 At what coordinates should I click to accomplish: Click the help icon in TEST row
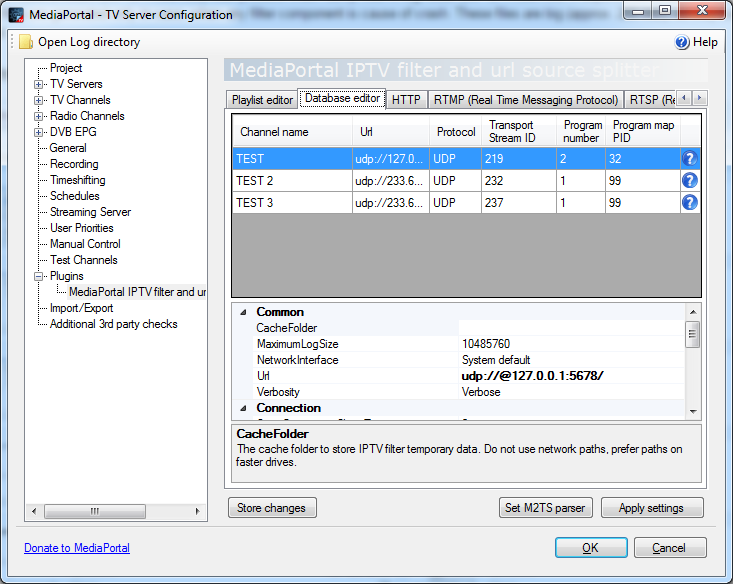pyautogui.click(x=690, y=159)
